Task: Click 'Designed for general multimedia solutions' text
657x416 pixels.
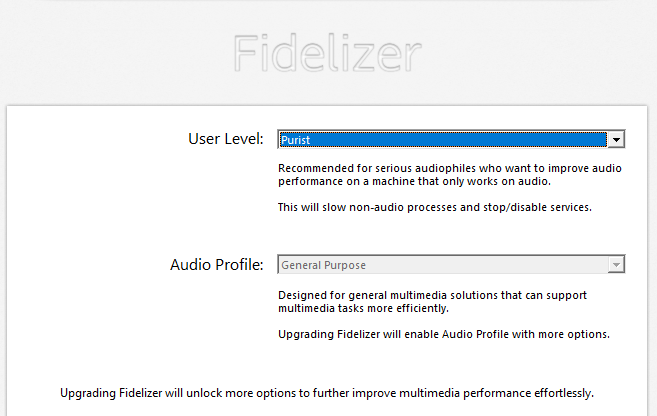Action: 432,295
